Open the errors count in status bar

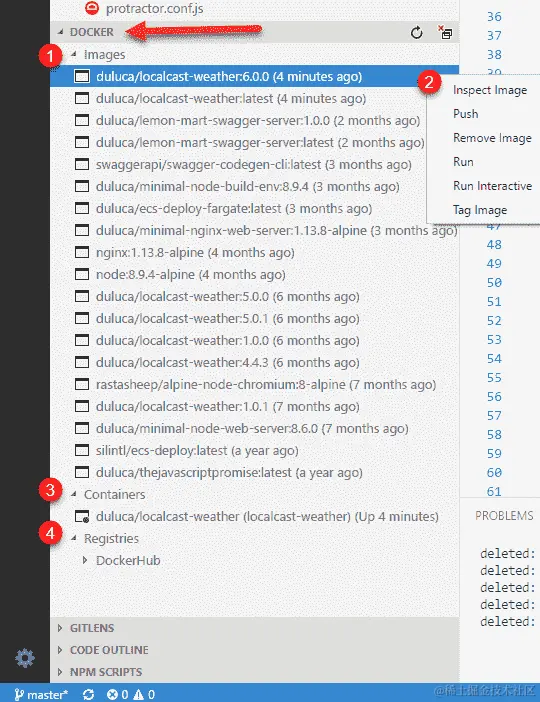[118, 694]
